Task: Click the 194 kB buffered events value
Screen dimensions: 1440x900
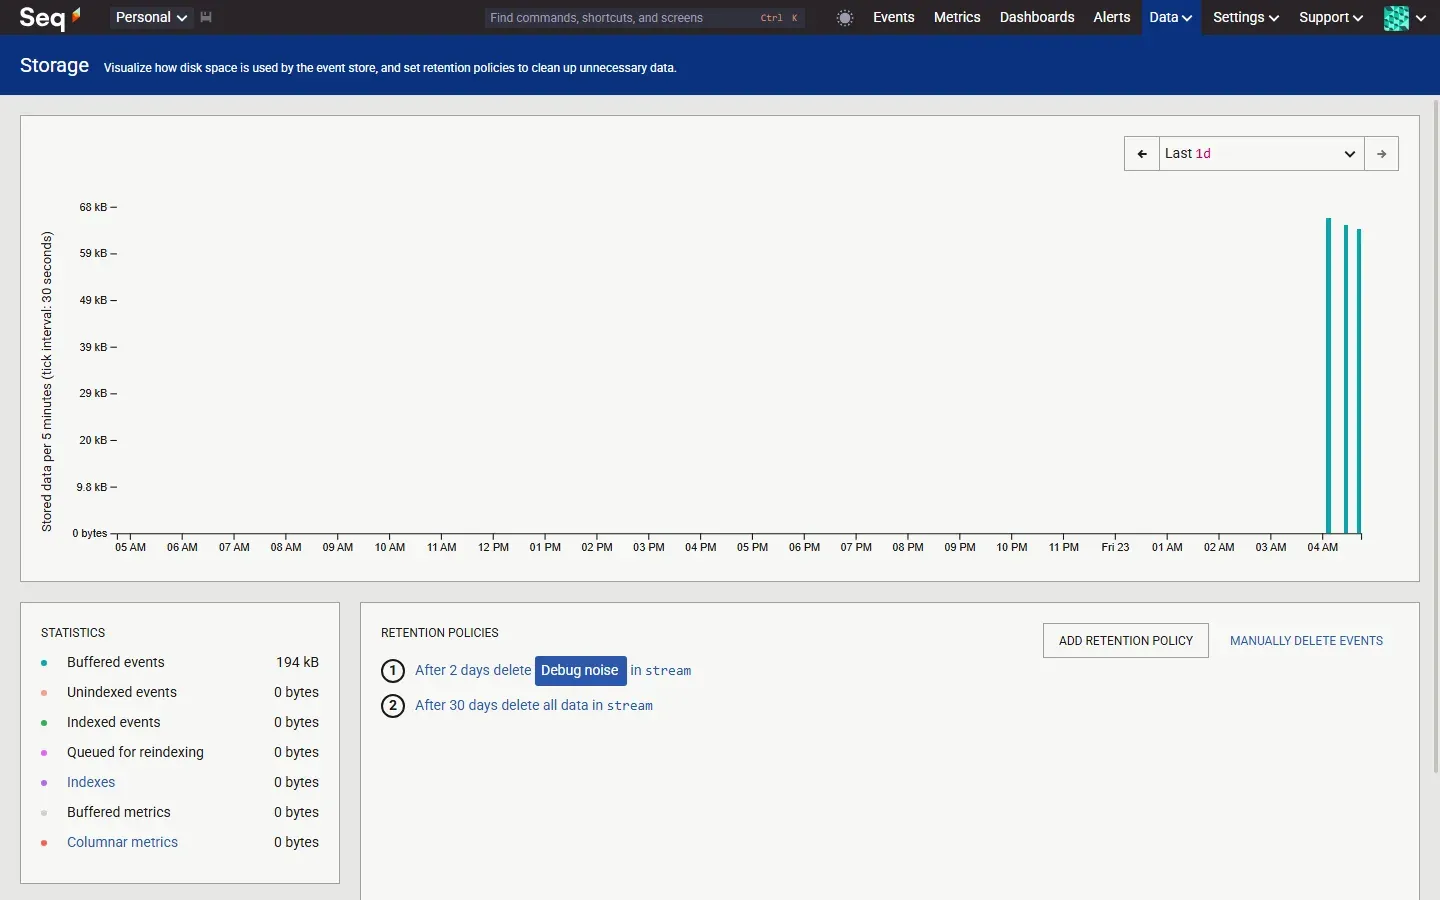Action: pyautogui.click(x=298, y=663)
